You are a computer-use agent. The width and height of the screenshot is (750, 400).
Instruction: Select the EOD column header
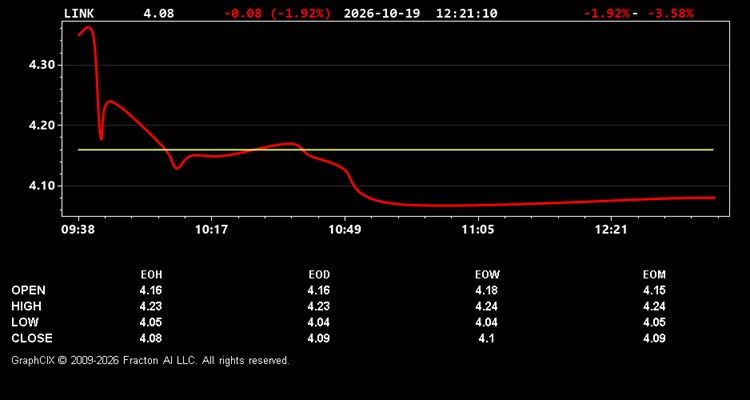tap(319, 275)
